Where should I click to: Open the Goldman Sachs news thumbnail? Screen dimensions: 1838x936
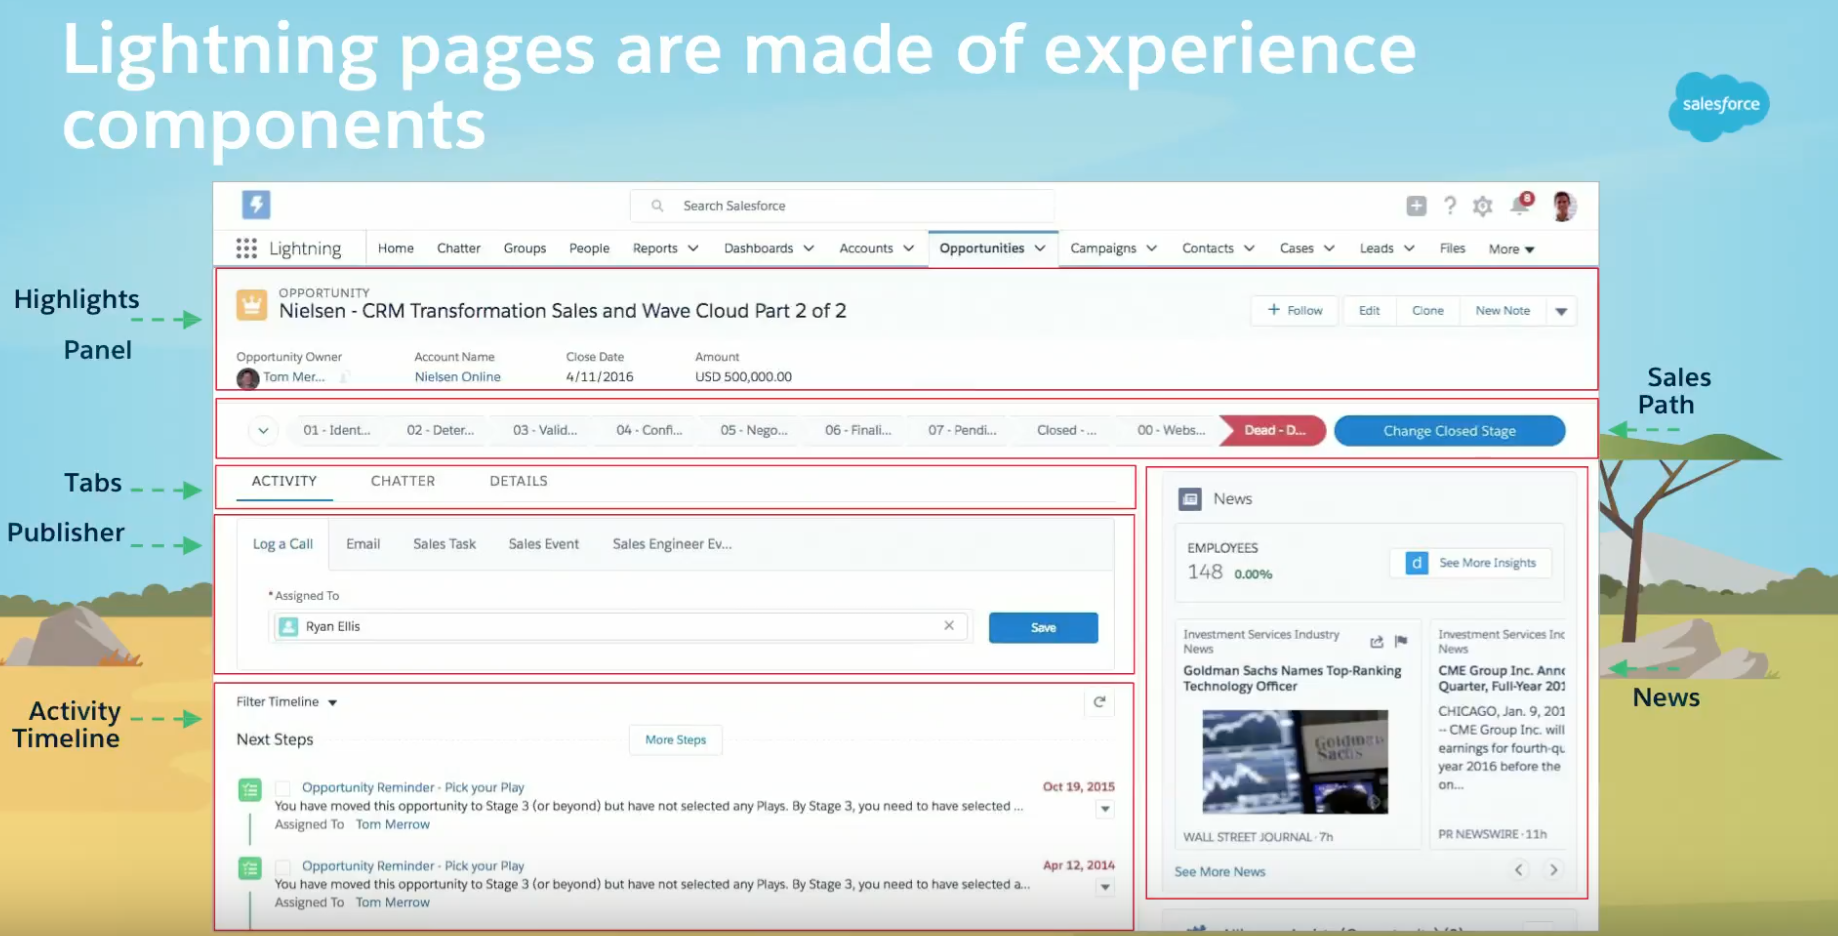tap(1295, 762)
